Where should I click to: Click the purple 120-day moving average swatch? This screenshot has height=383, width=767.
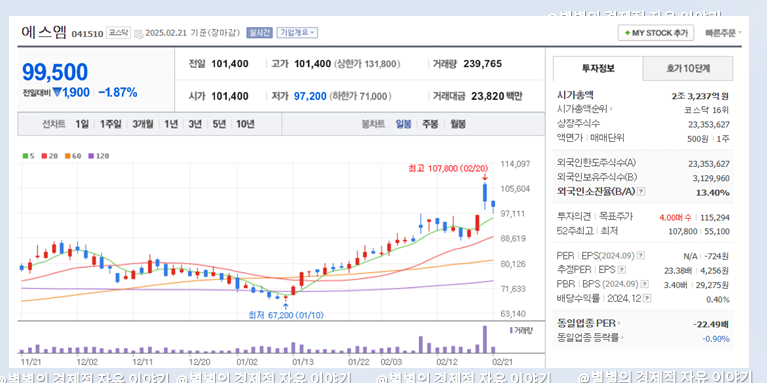tap(91, 156)
